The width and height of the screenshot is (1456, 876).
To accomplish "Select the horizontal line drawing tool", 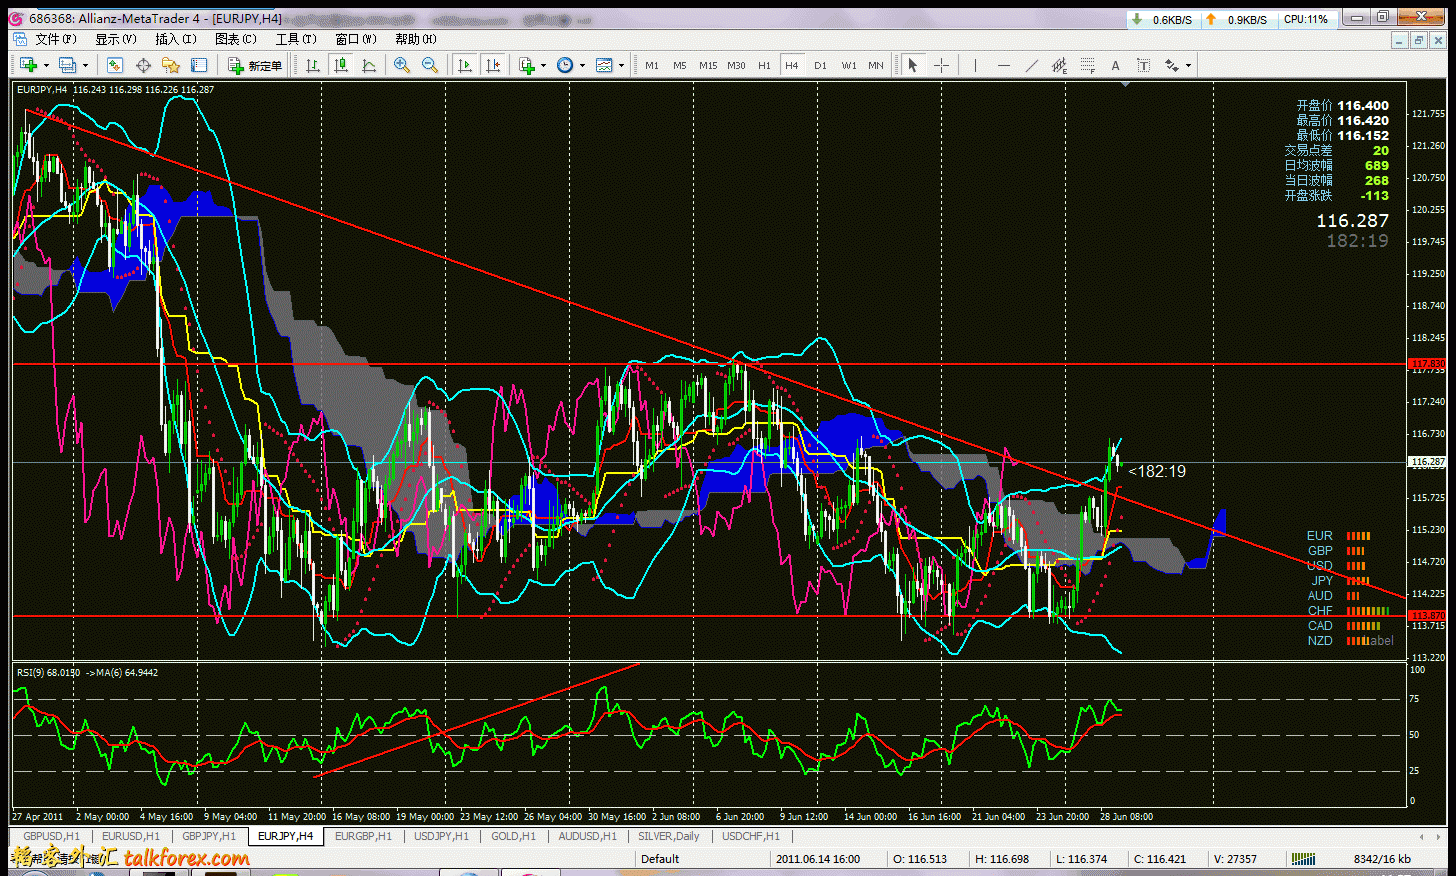I will (x=1003, y=65).
